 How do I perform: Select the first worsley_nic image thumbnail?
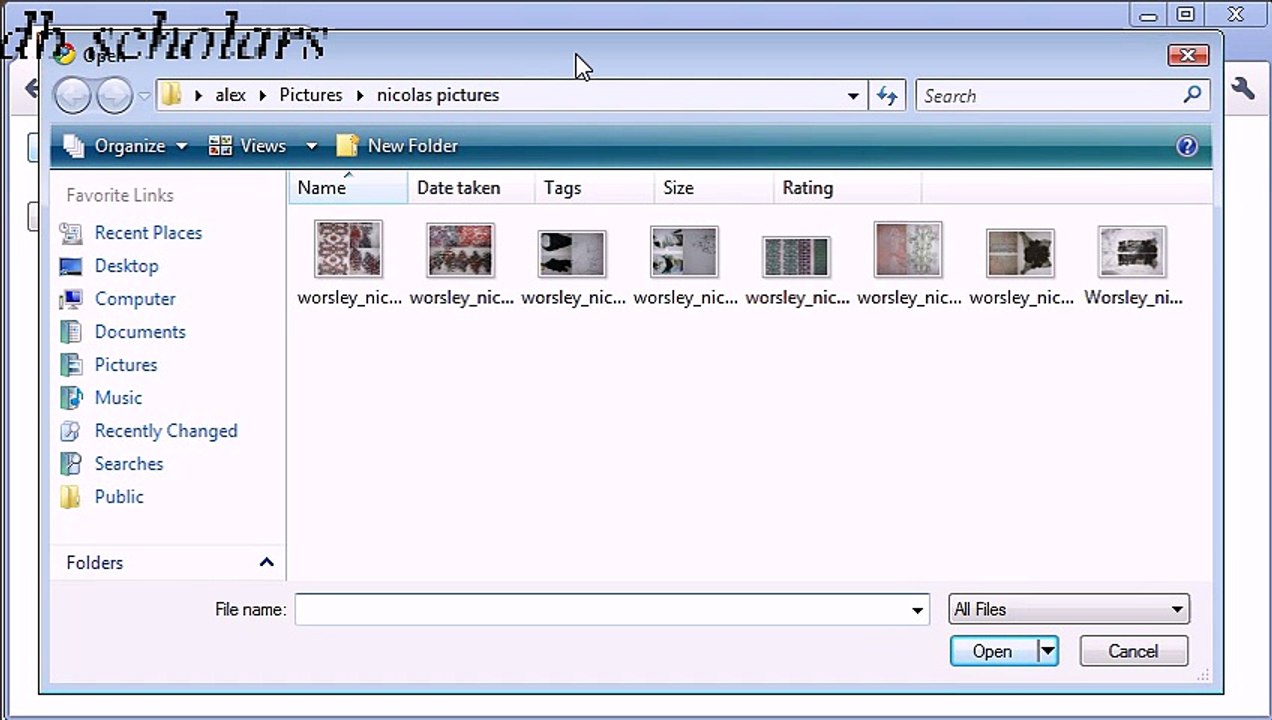tap(349, 249)
